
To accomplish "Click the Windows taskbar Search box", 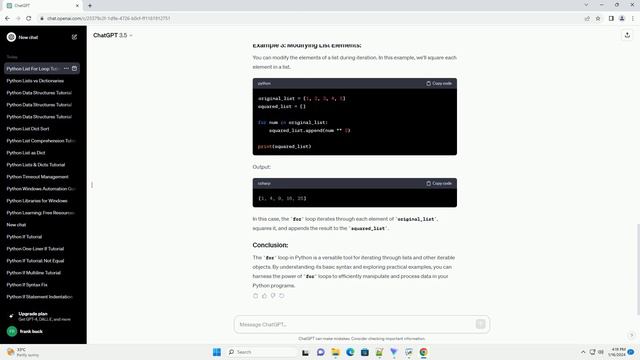I will click(x=263, y=352).
